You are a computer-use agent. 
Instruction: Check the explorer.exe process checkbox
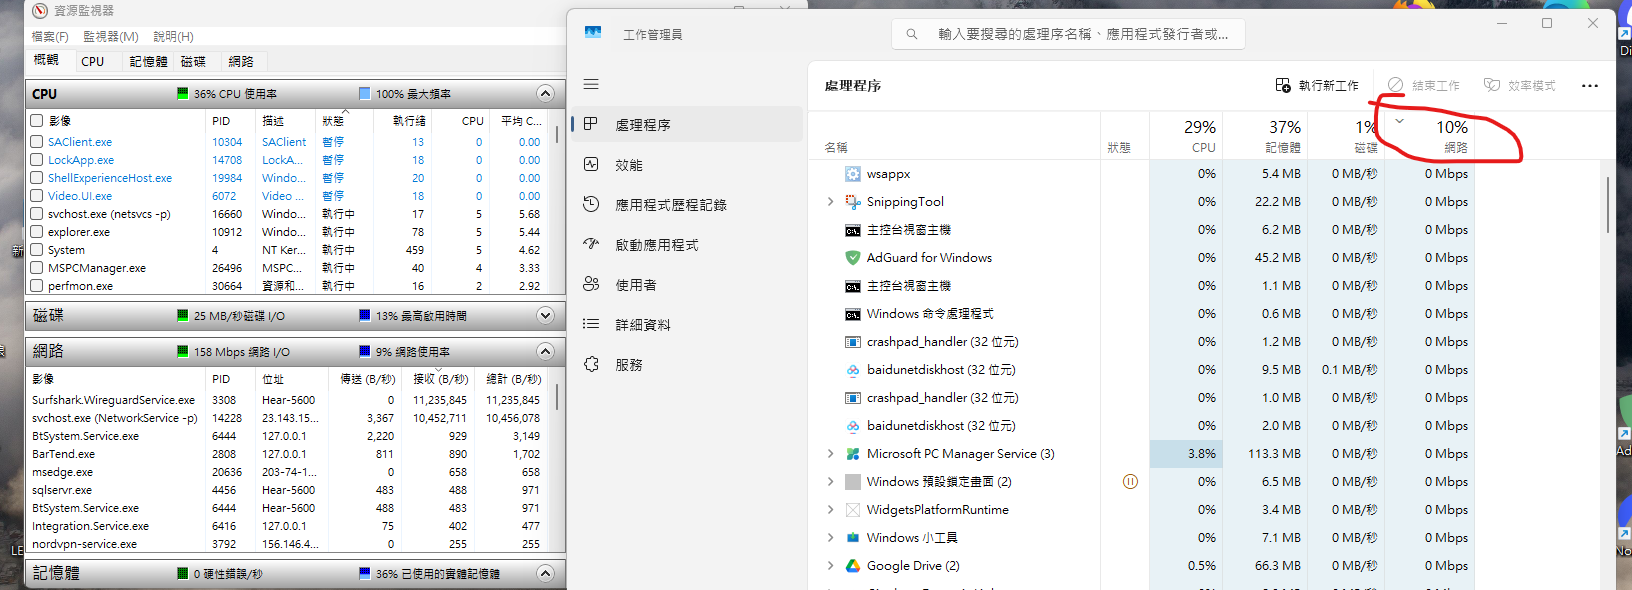click(37, 232)
